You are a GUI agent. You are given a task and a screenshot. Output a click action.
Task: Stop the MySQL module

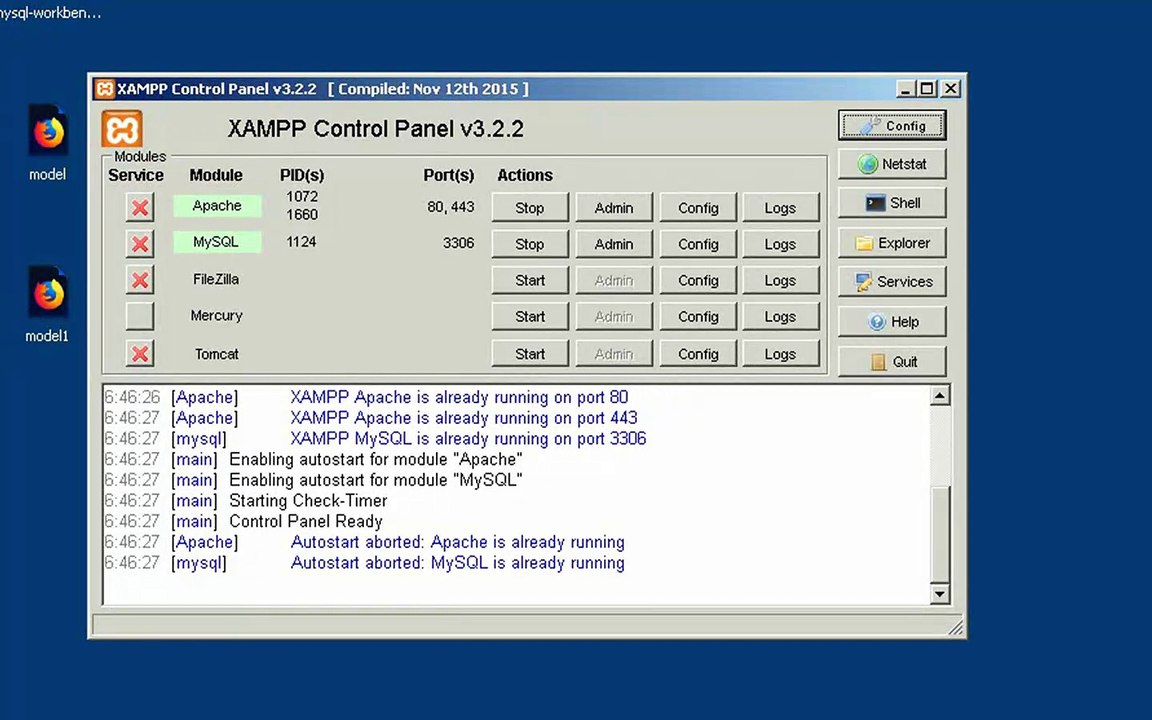[530, 244]
